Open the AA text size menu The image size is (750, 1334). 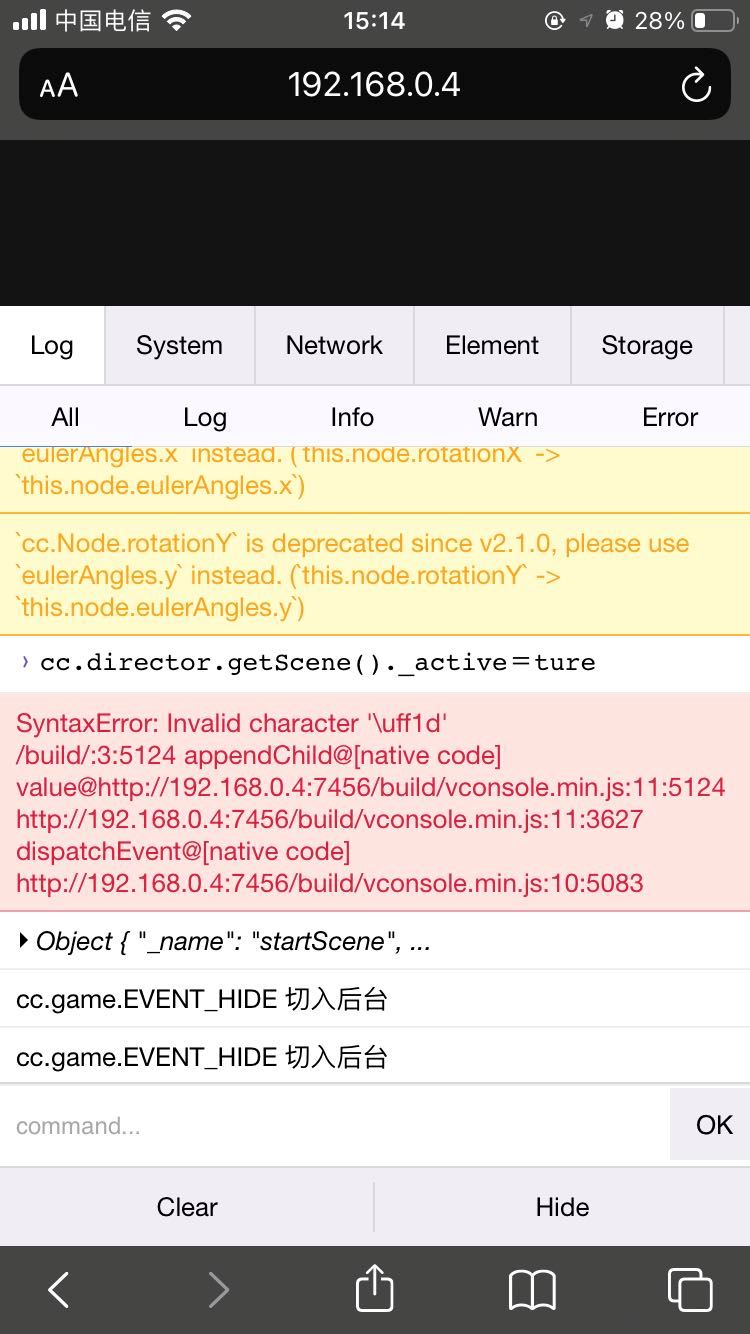pos(59,86)
